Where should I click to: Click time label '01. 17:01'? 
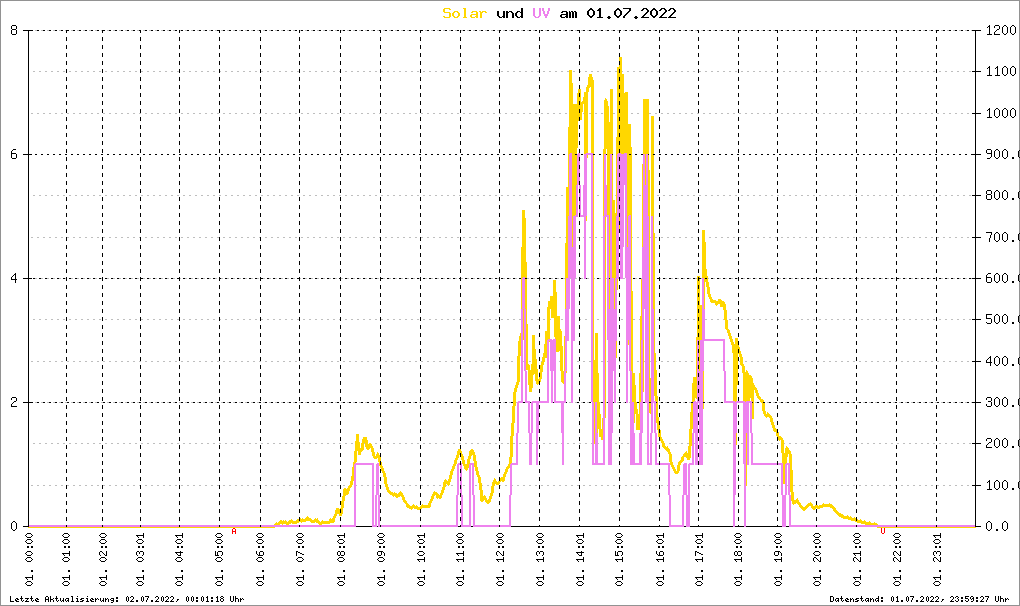tap(699, 559)
